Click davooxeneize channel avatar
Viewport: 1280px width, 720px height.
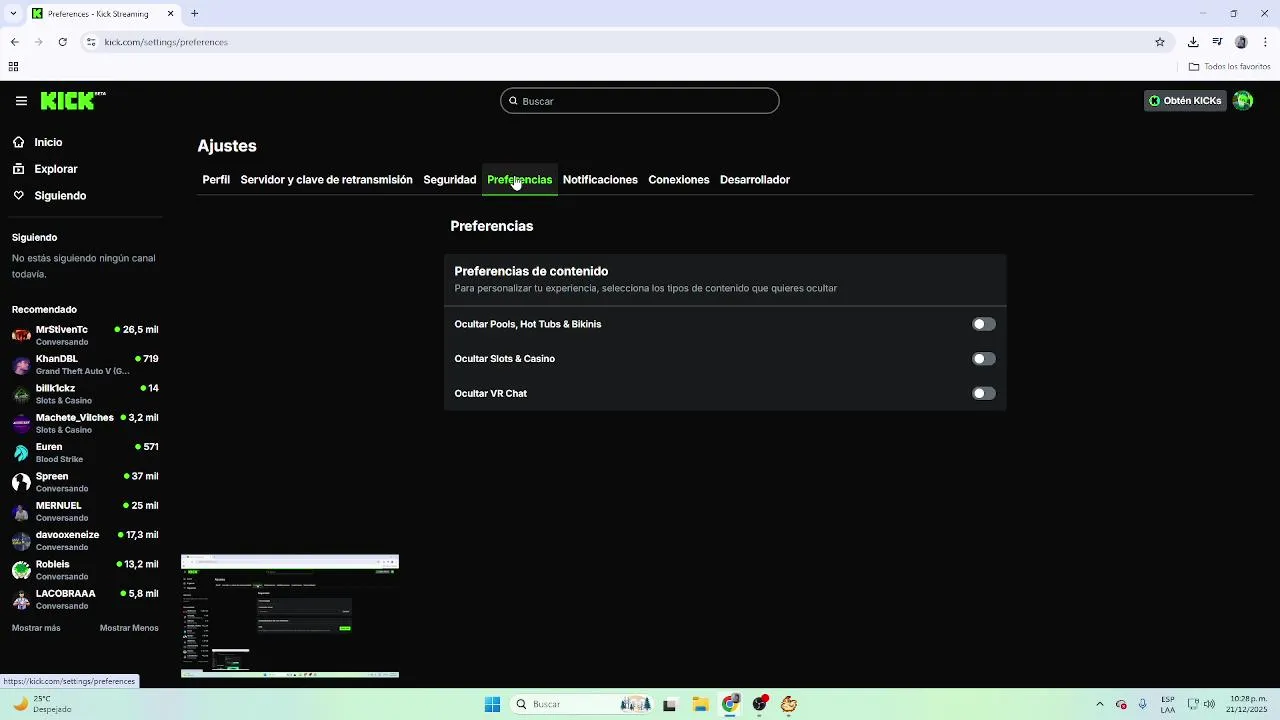[x=21, y=541]
